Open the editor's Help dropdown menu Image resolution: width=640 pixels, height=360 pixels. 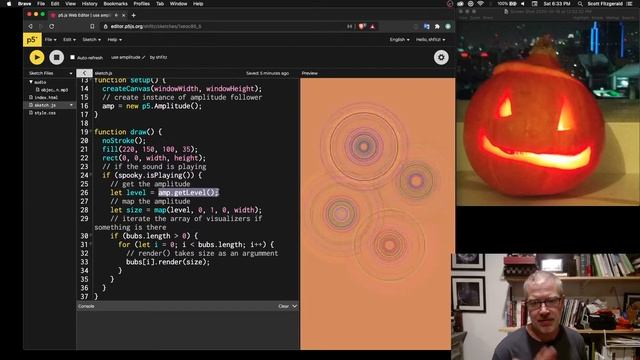[x=114, y=40]
